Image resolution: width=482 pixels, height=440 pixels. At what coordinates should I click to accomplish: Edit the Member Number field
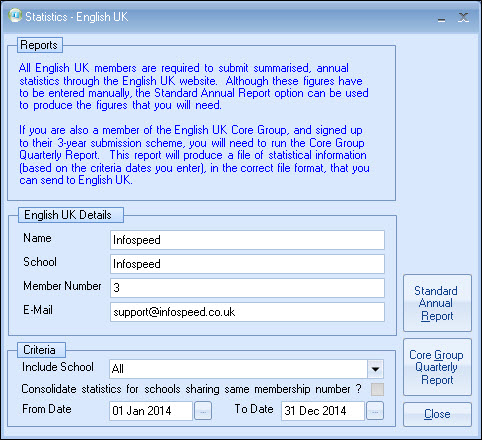click(x=247, y=288)
